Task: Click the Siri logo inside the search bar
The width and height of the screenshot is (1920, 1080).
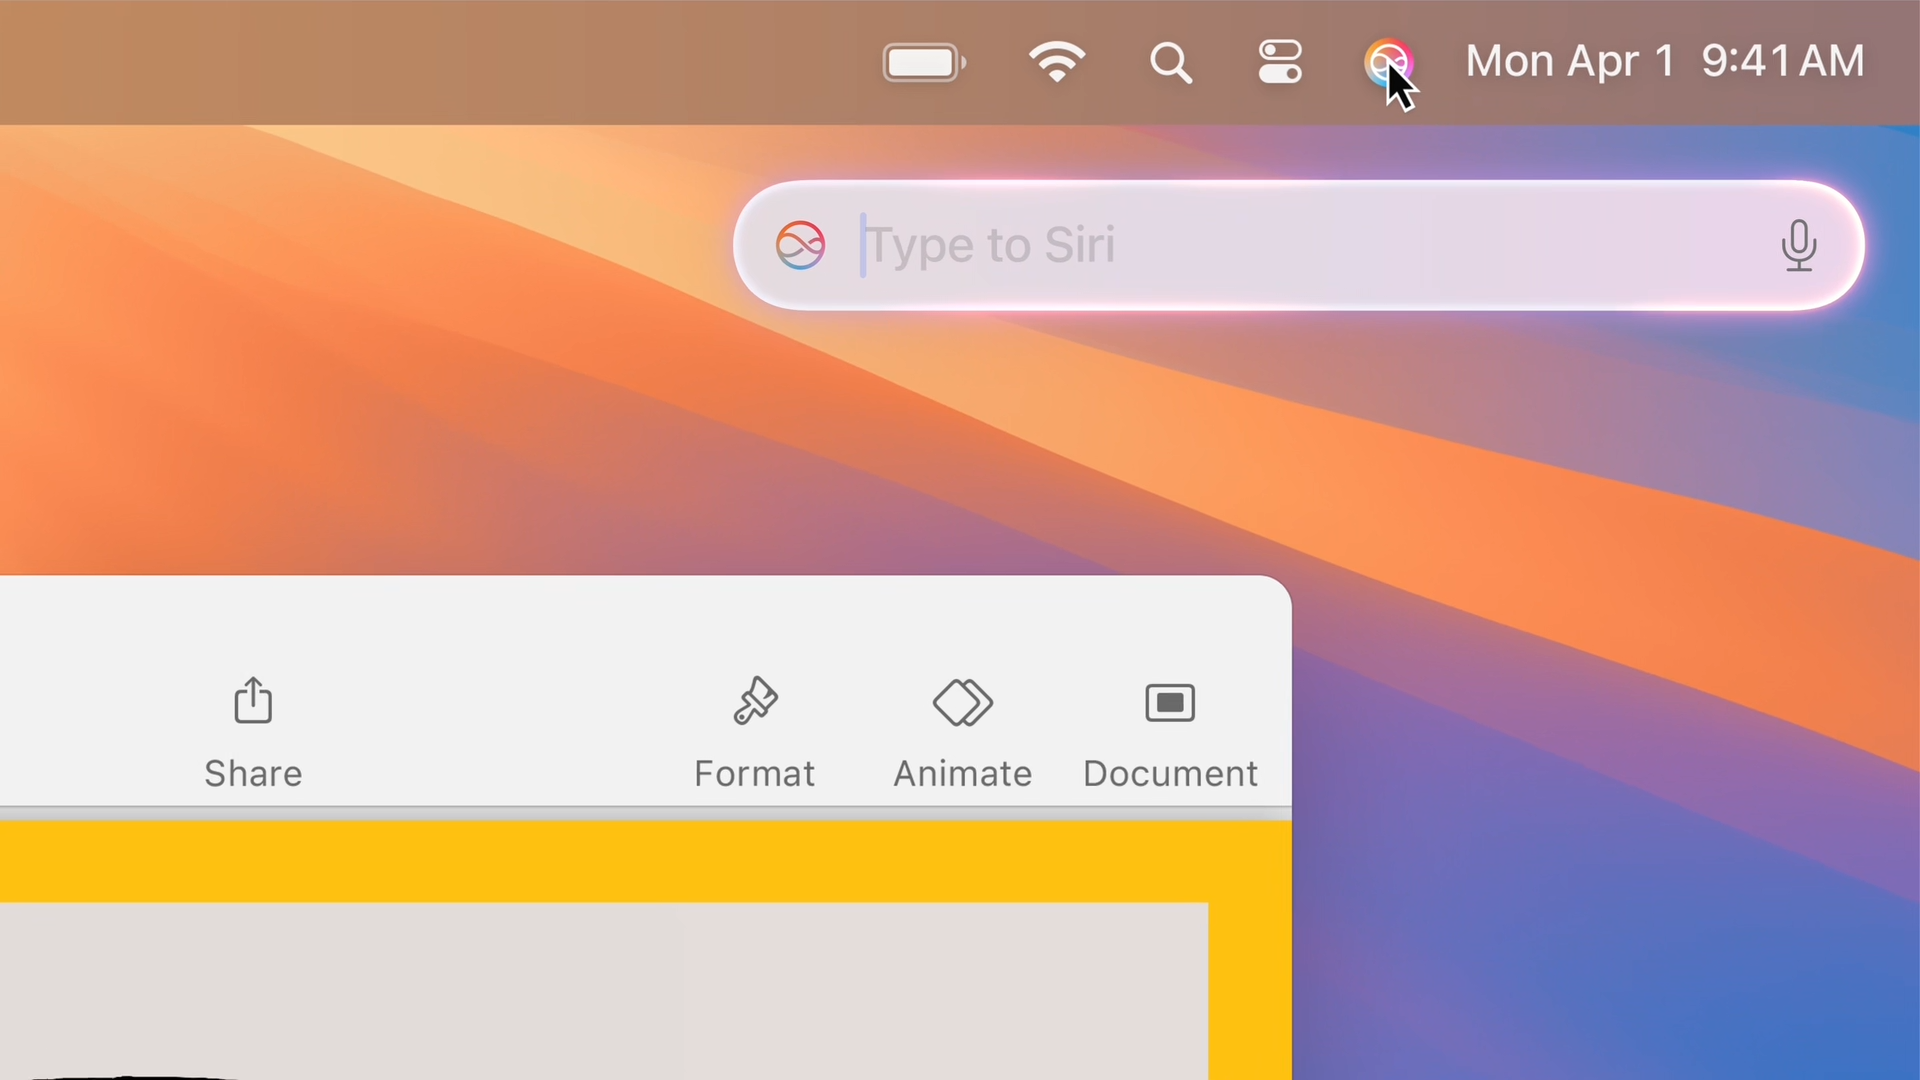Action: coord(800,245)
